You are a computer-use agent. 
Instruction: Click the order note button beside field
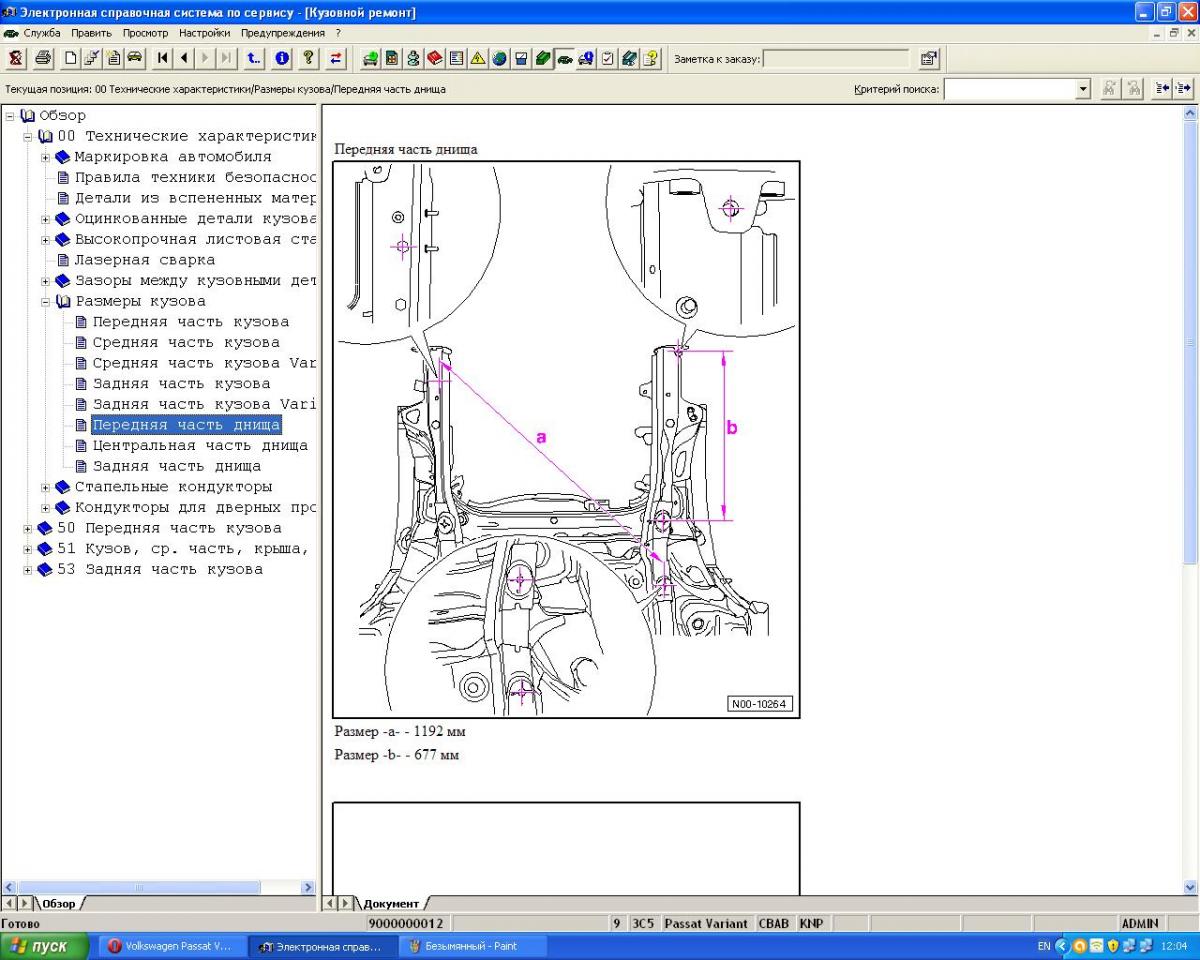pos(929,59)
